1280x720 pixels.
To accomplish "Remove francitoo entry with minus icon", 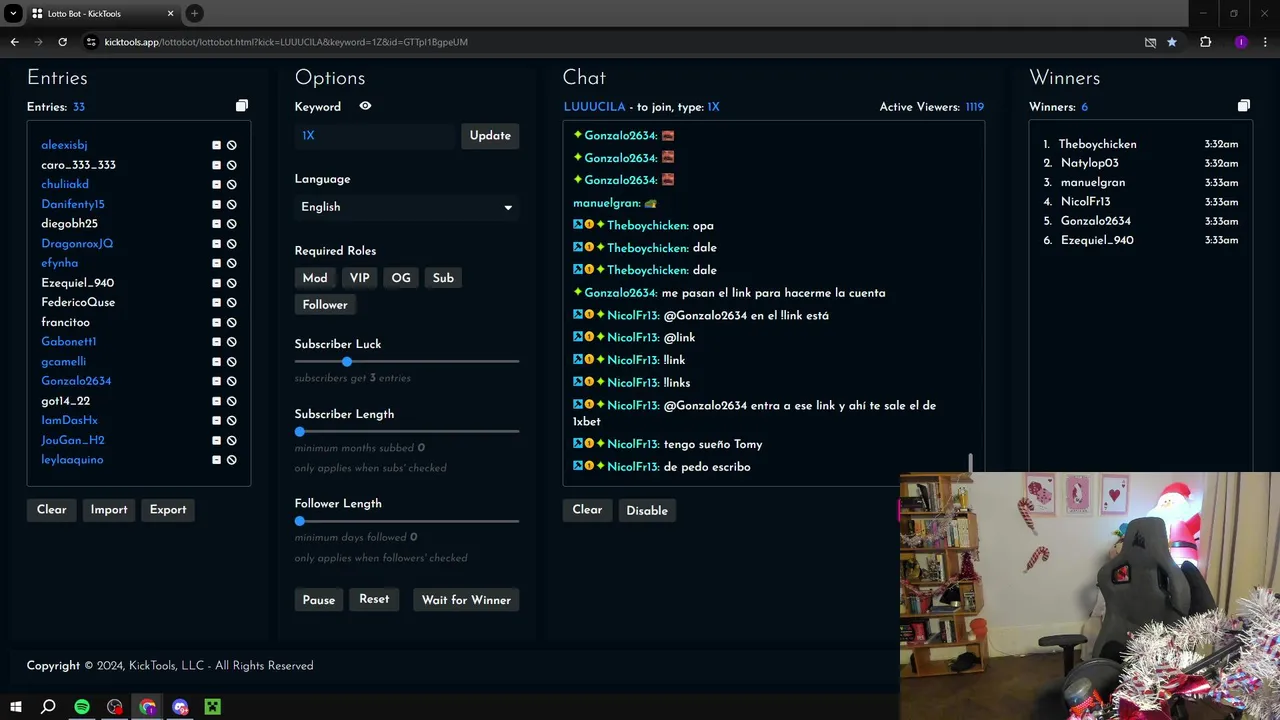I will tap(216, 322).
